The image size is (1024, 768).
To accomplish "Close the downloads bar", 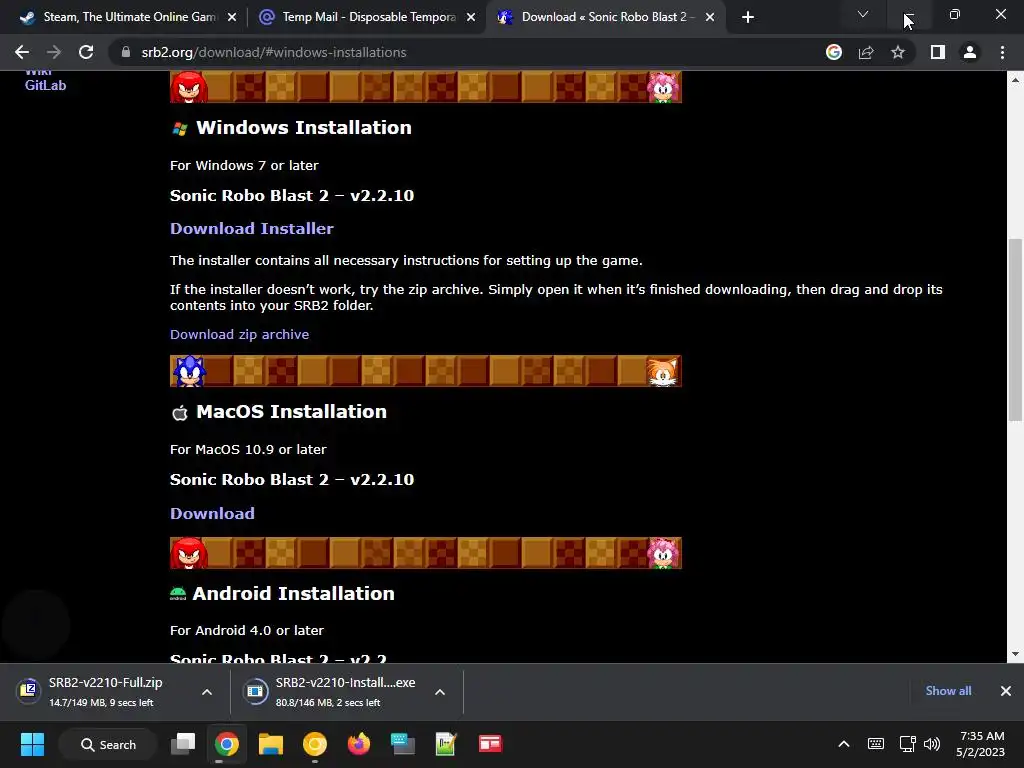I will pos(1006,691).
